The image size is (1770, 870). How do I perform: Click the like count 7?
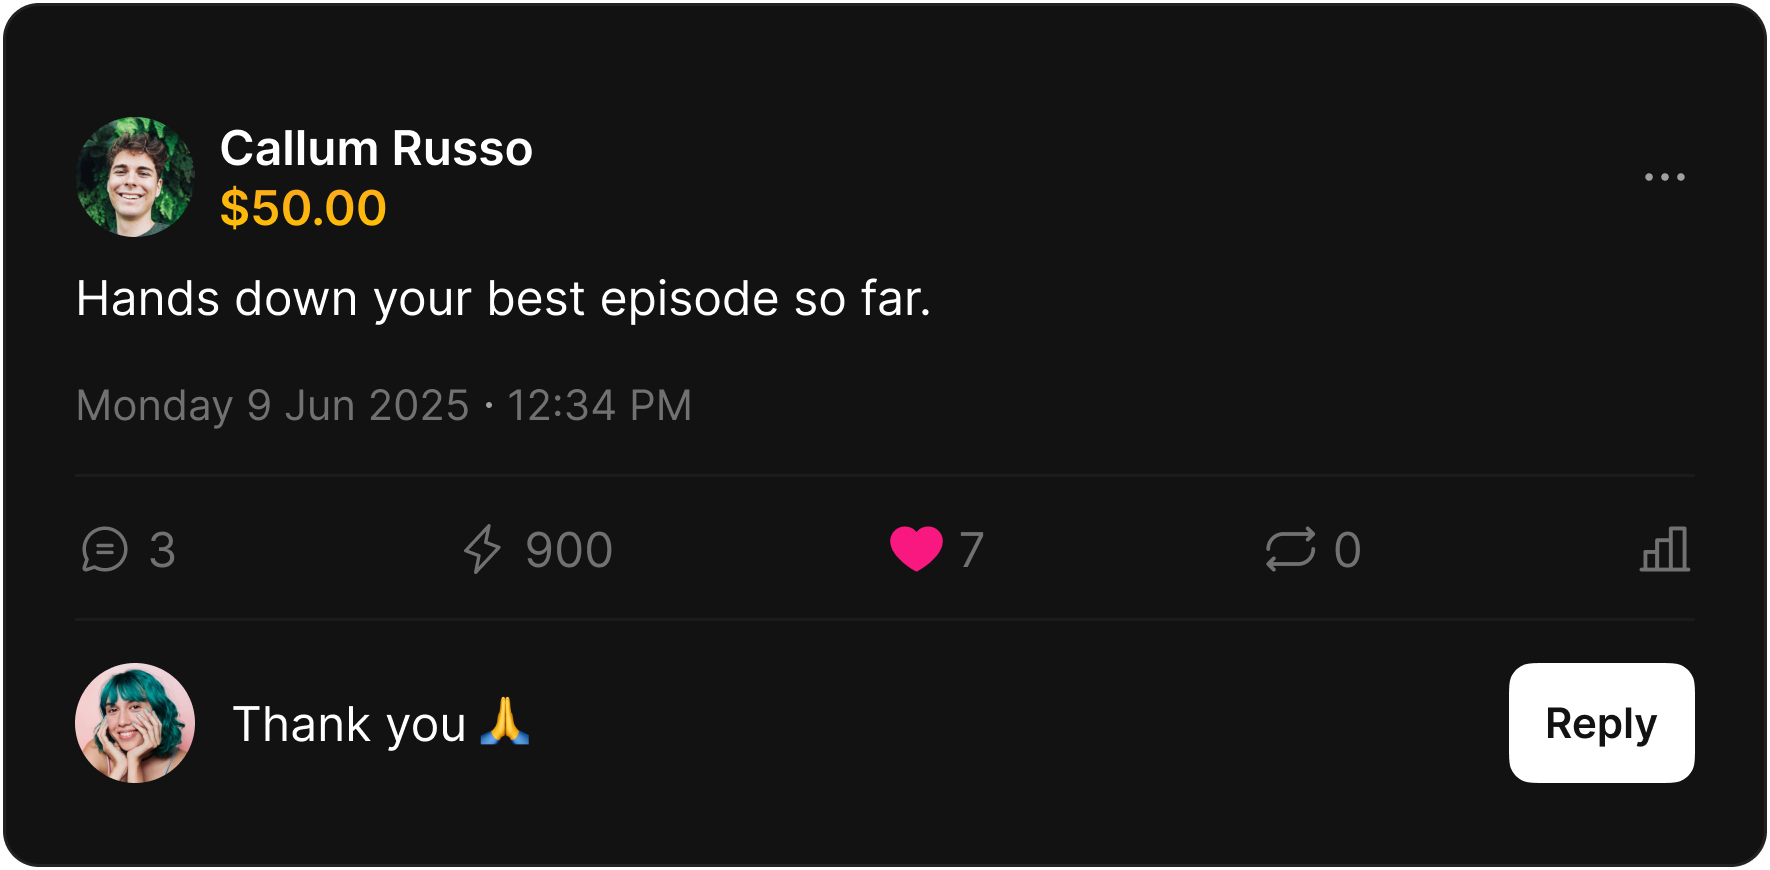click(x=971, y=550)
